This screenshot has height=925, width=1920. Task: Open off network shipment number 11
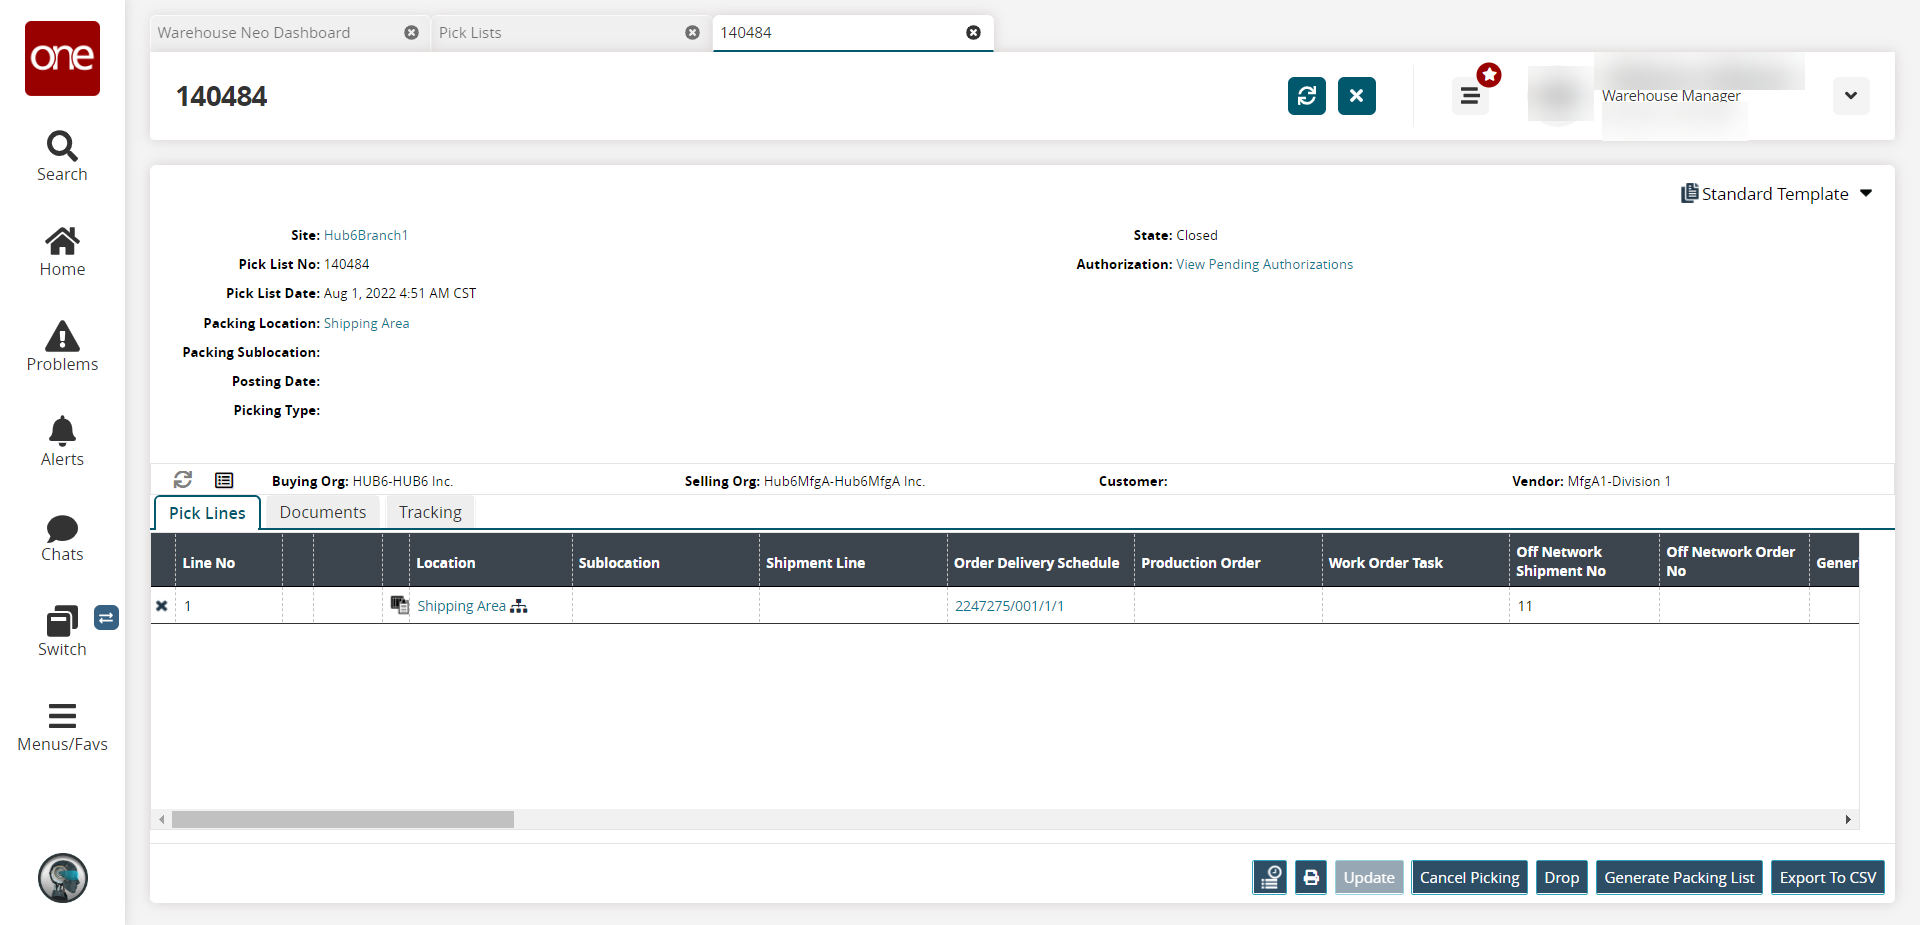pos(1525,606)
